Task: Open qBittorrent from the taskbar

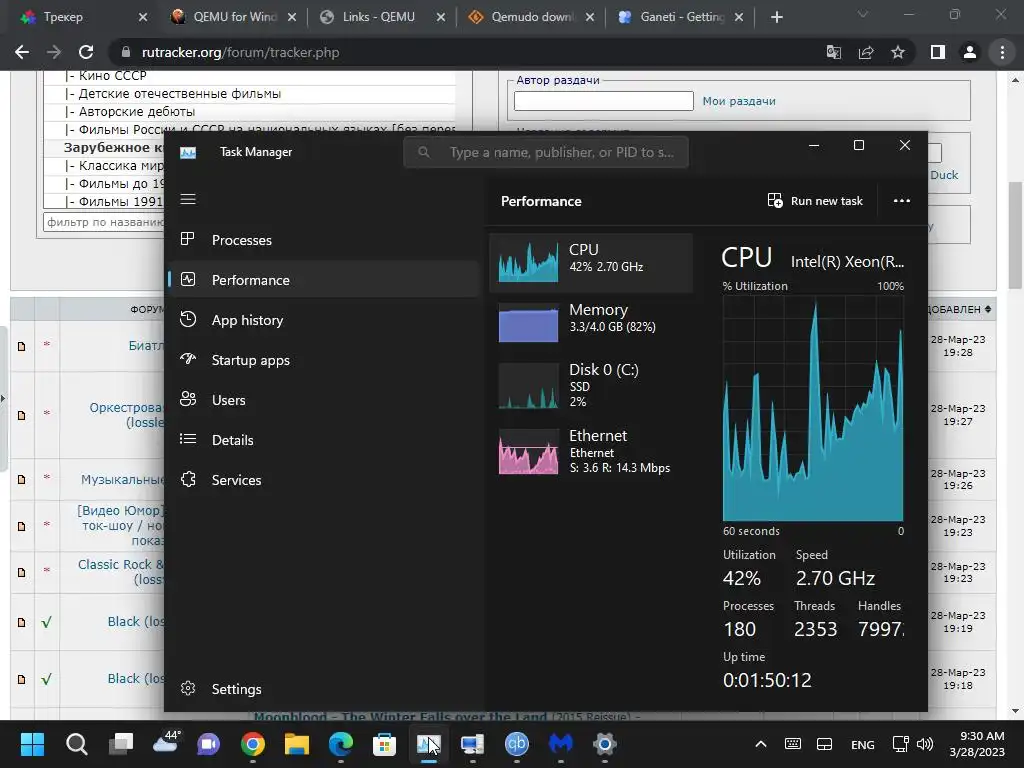Action: pyautogui.click(x=517, y=744)
